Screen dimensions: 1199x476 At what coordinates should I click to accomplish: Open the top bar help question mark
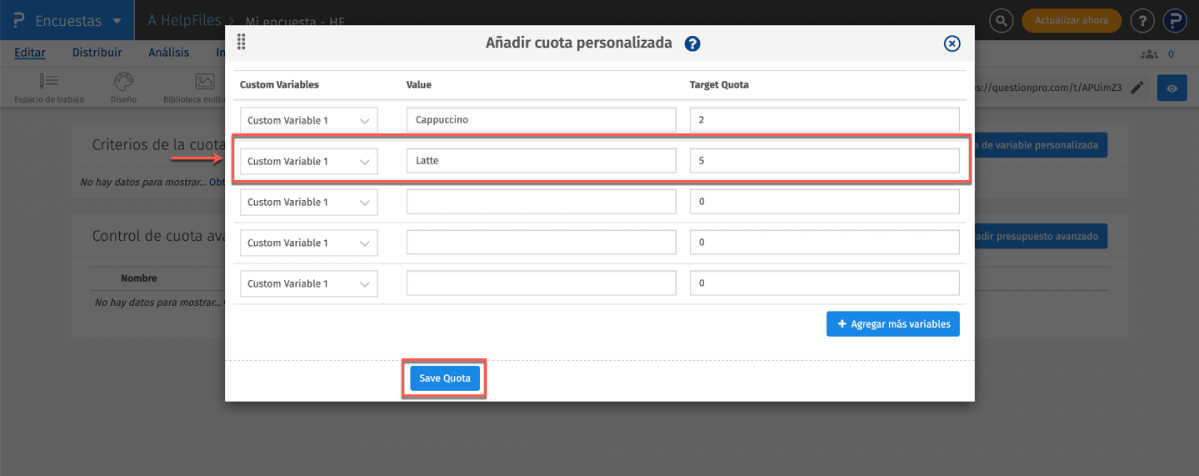[x=1142, y=20]
